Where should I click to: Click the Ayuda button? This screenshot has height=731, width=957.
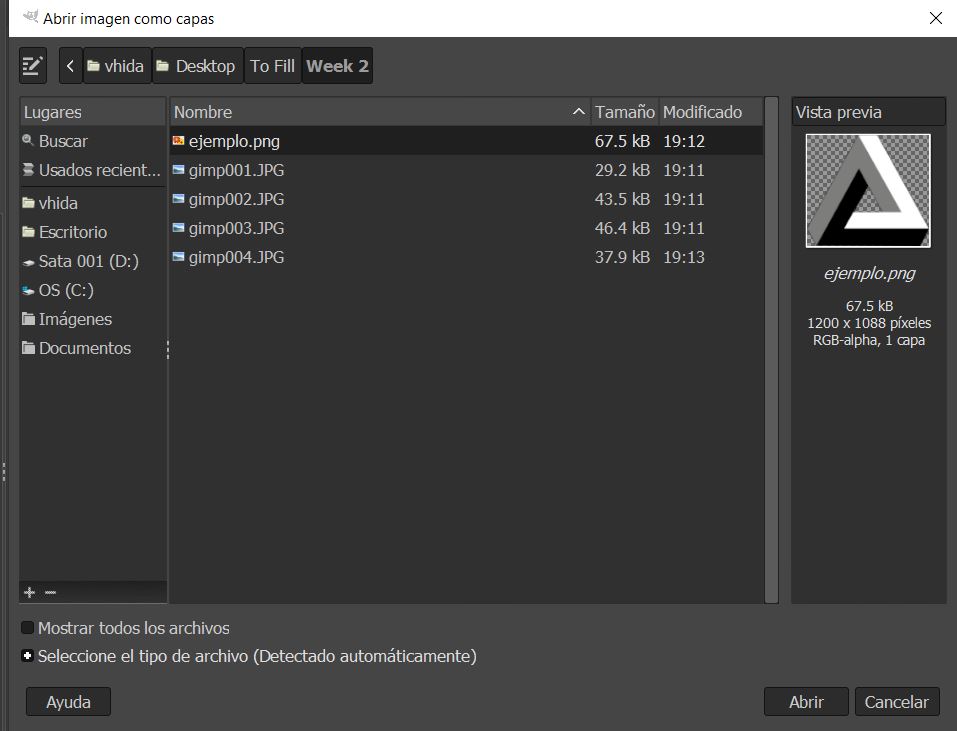coord(68,702)
